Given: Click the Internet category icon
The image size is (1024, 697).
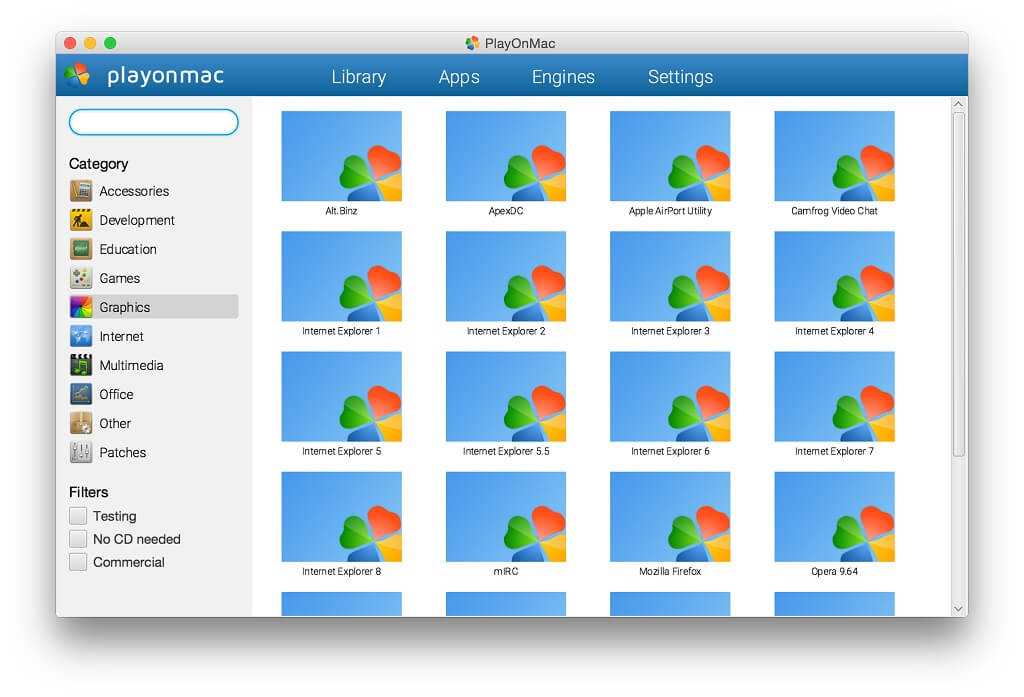Looking at the screenshot, I should 81,336.
